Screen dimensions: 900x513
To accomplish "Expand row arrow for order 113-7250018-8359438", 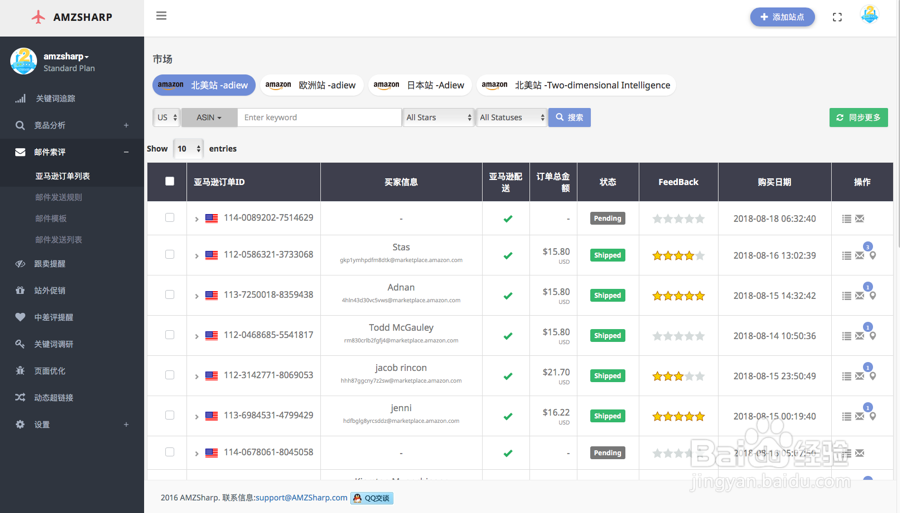I will [x=196, y=296].
